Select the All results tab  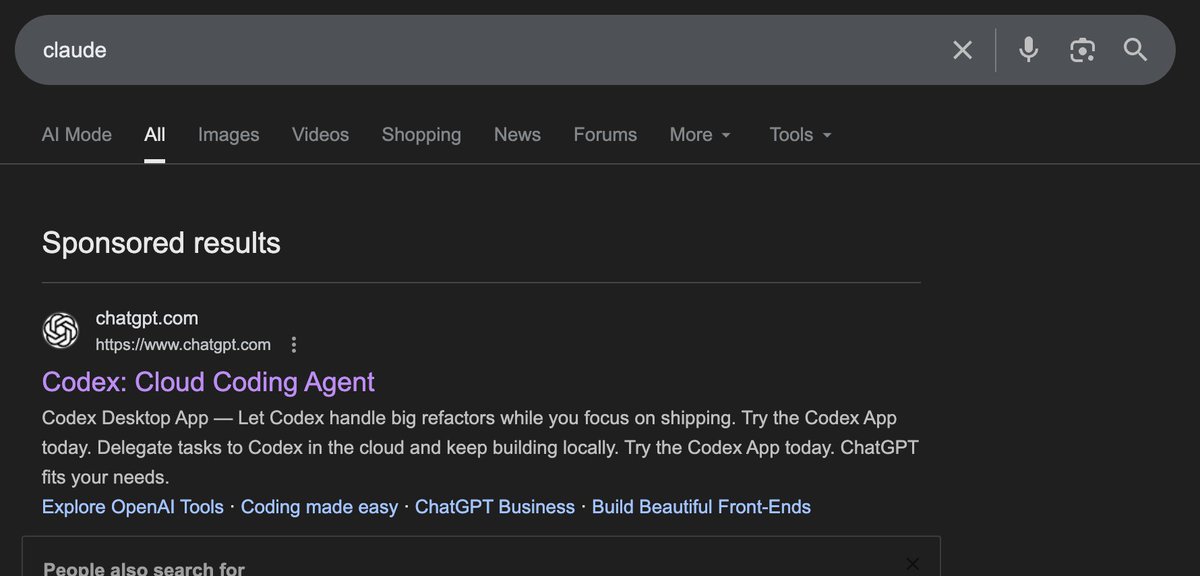point(155,135)
